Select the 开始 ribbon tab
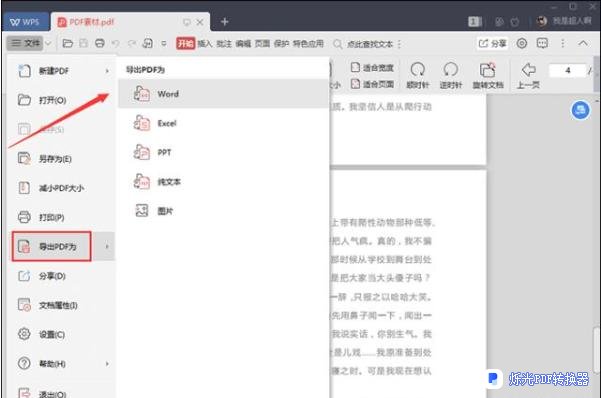Viewport: 601px width, 398px height. click(186, 44)
